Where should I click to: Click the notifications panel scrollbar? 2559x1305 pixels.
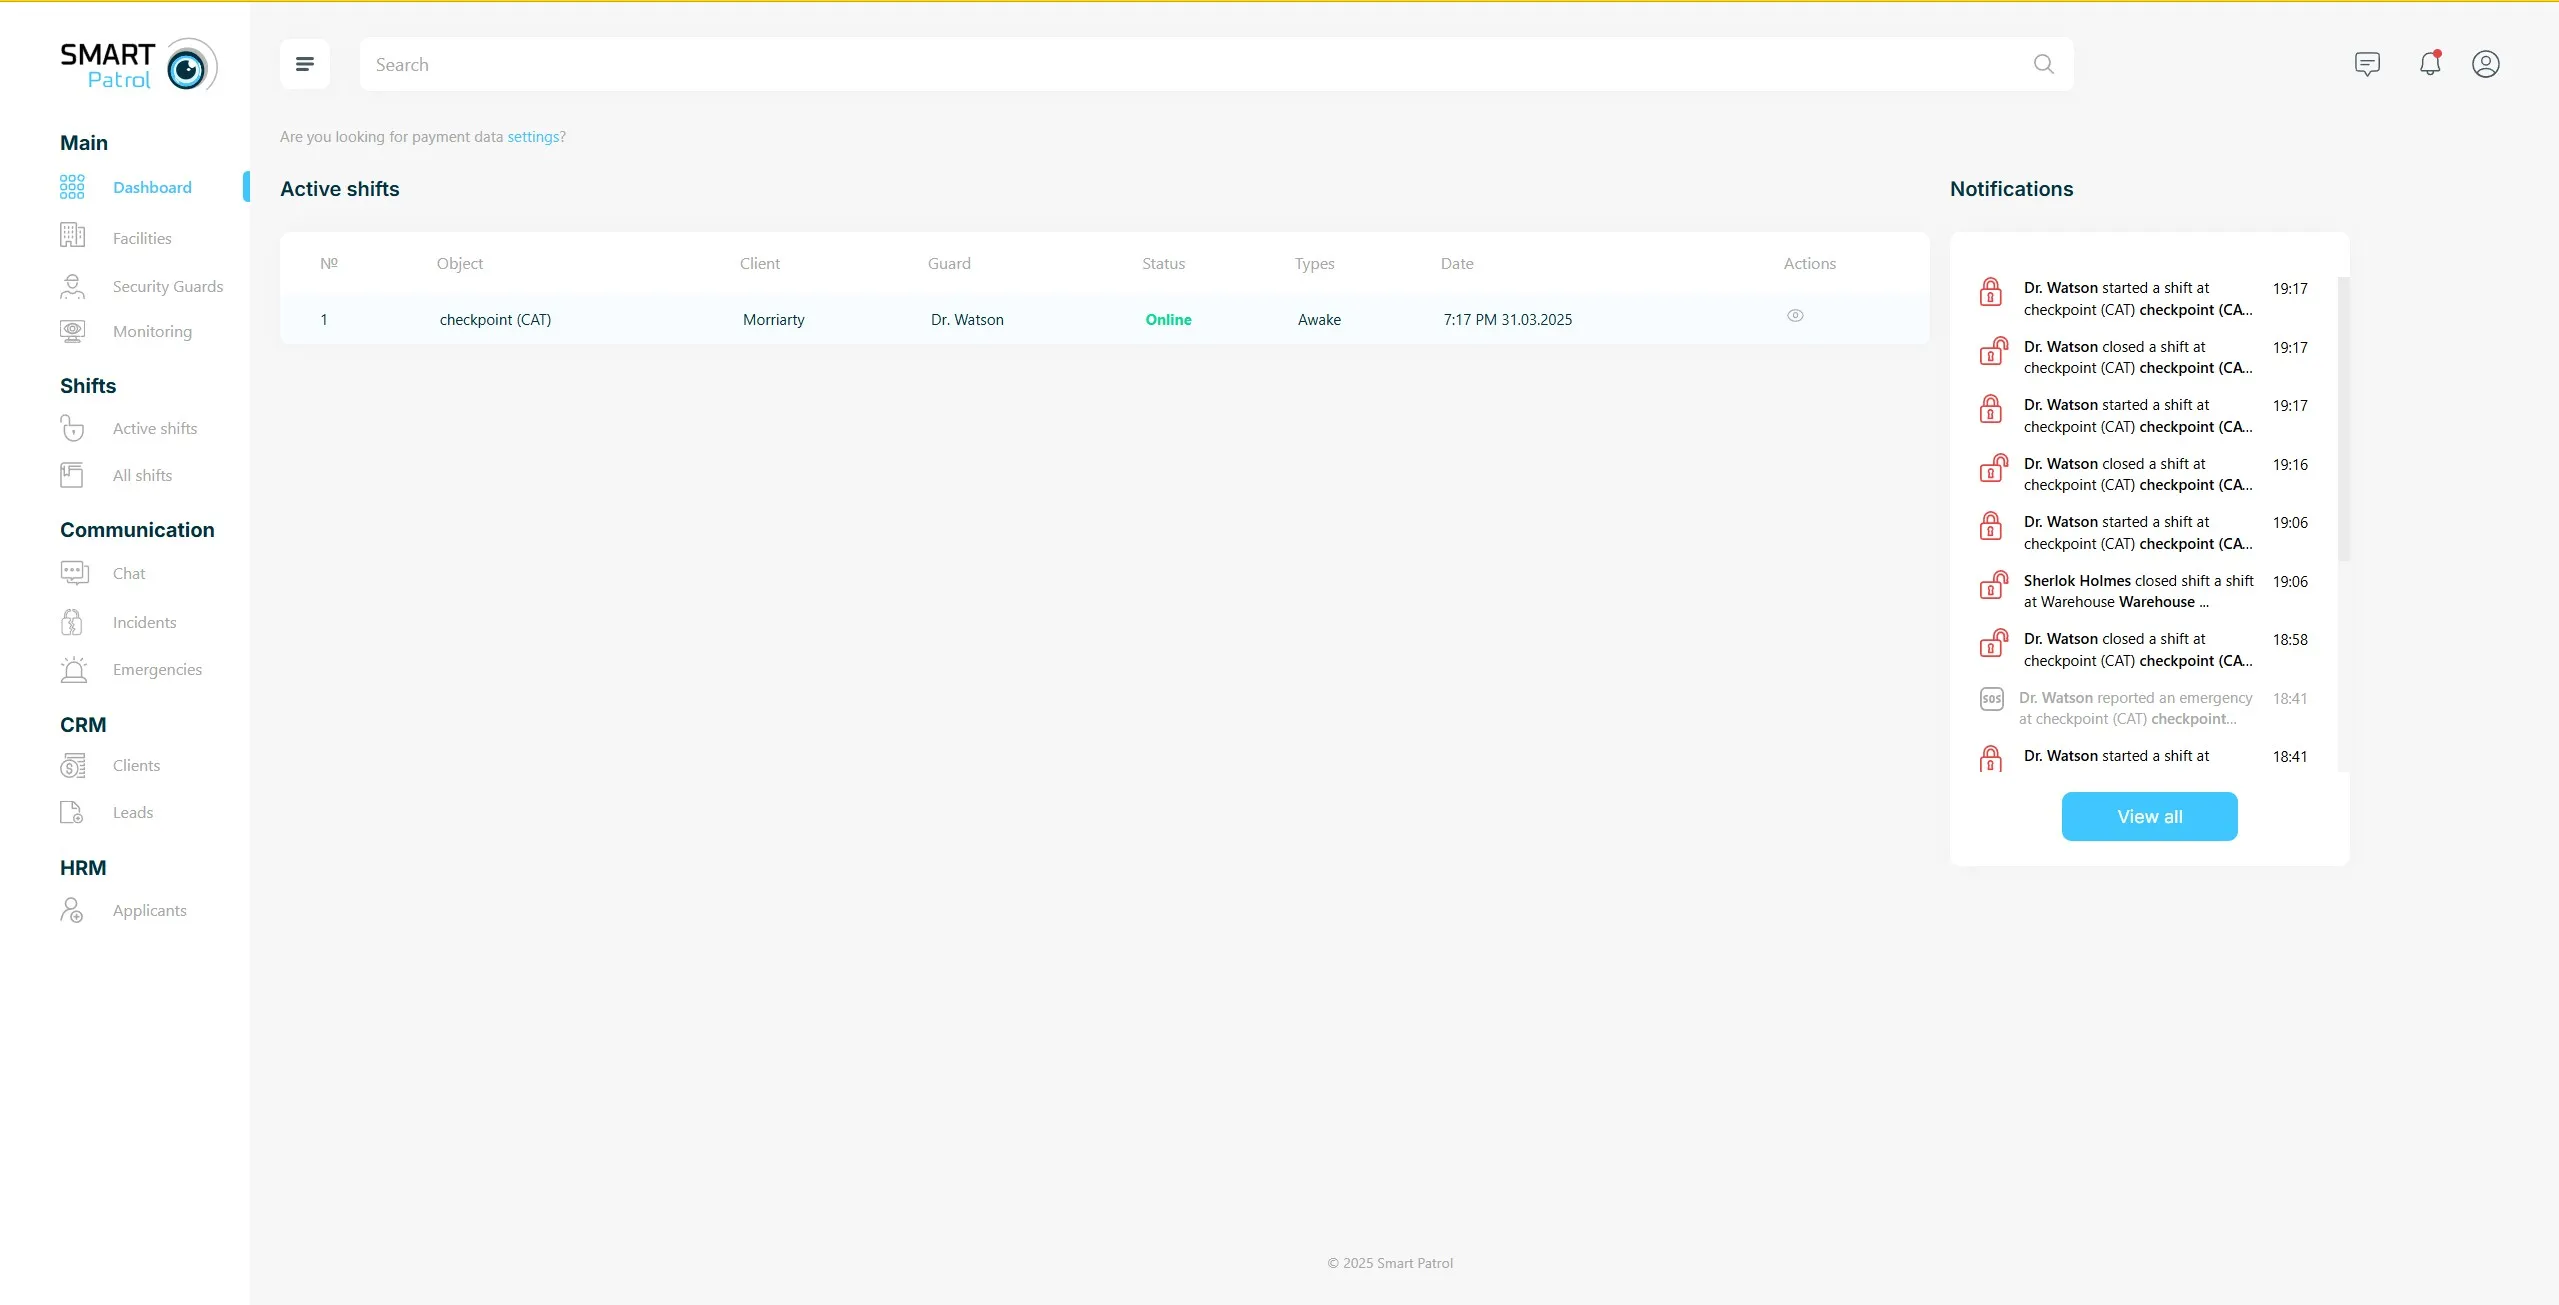pos(2343,420)
